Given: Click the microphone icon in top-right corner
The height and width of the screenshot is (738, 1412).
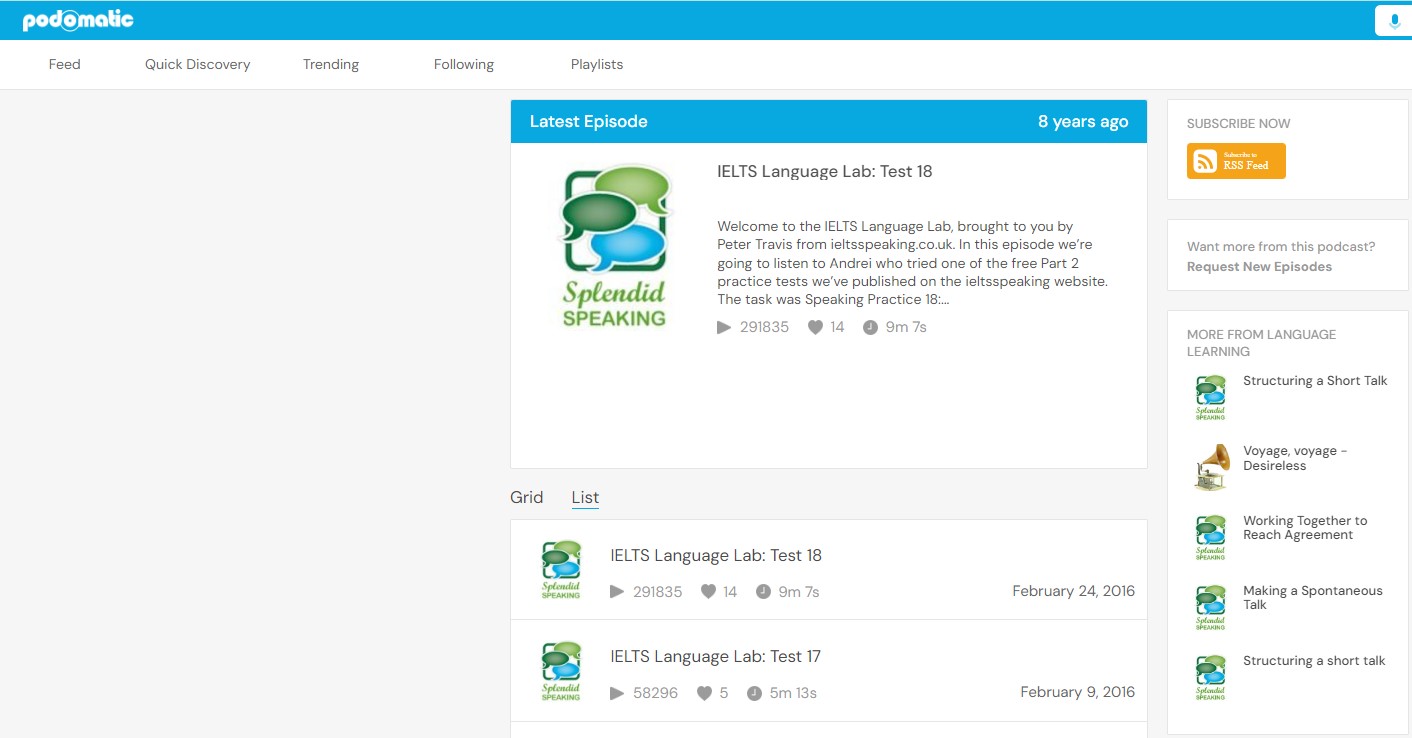Looking at the screenshot, I should click(x=1395, y=21).
